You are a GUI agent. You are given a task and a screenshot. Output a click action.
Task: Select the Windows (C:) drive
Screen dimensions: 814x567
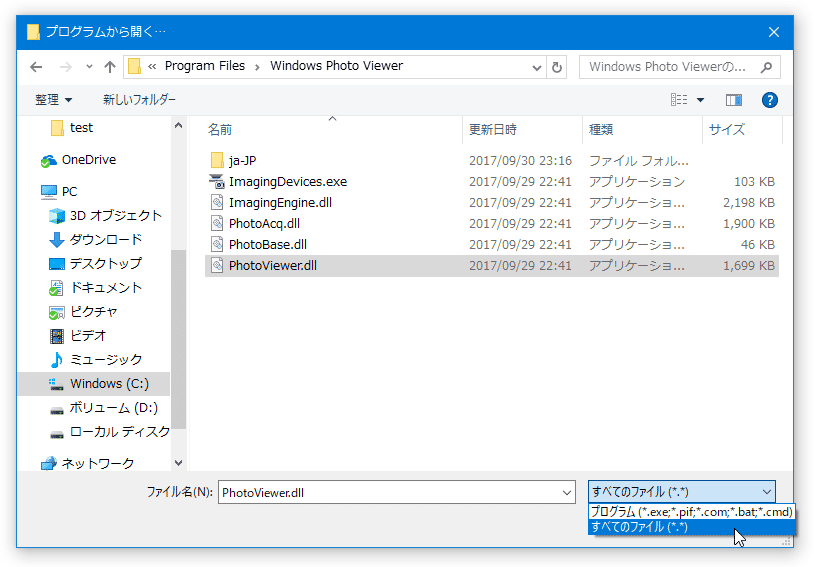tap(94, 384)
